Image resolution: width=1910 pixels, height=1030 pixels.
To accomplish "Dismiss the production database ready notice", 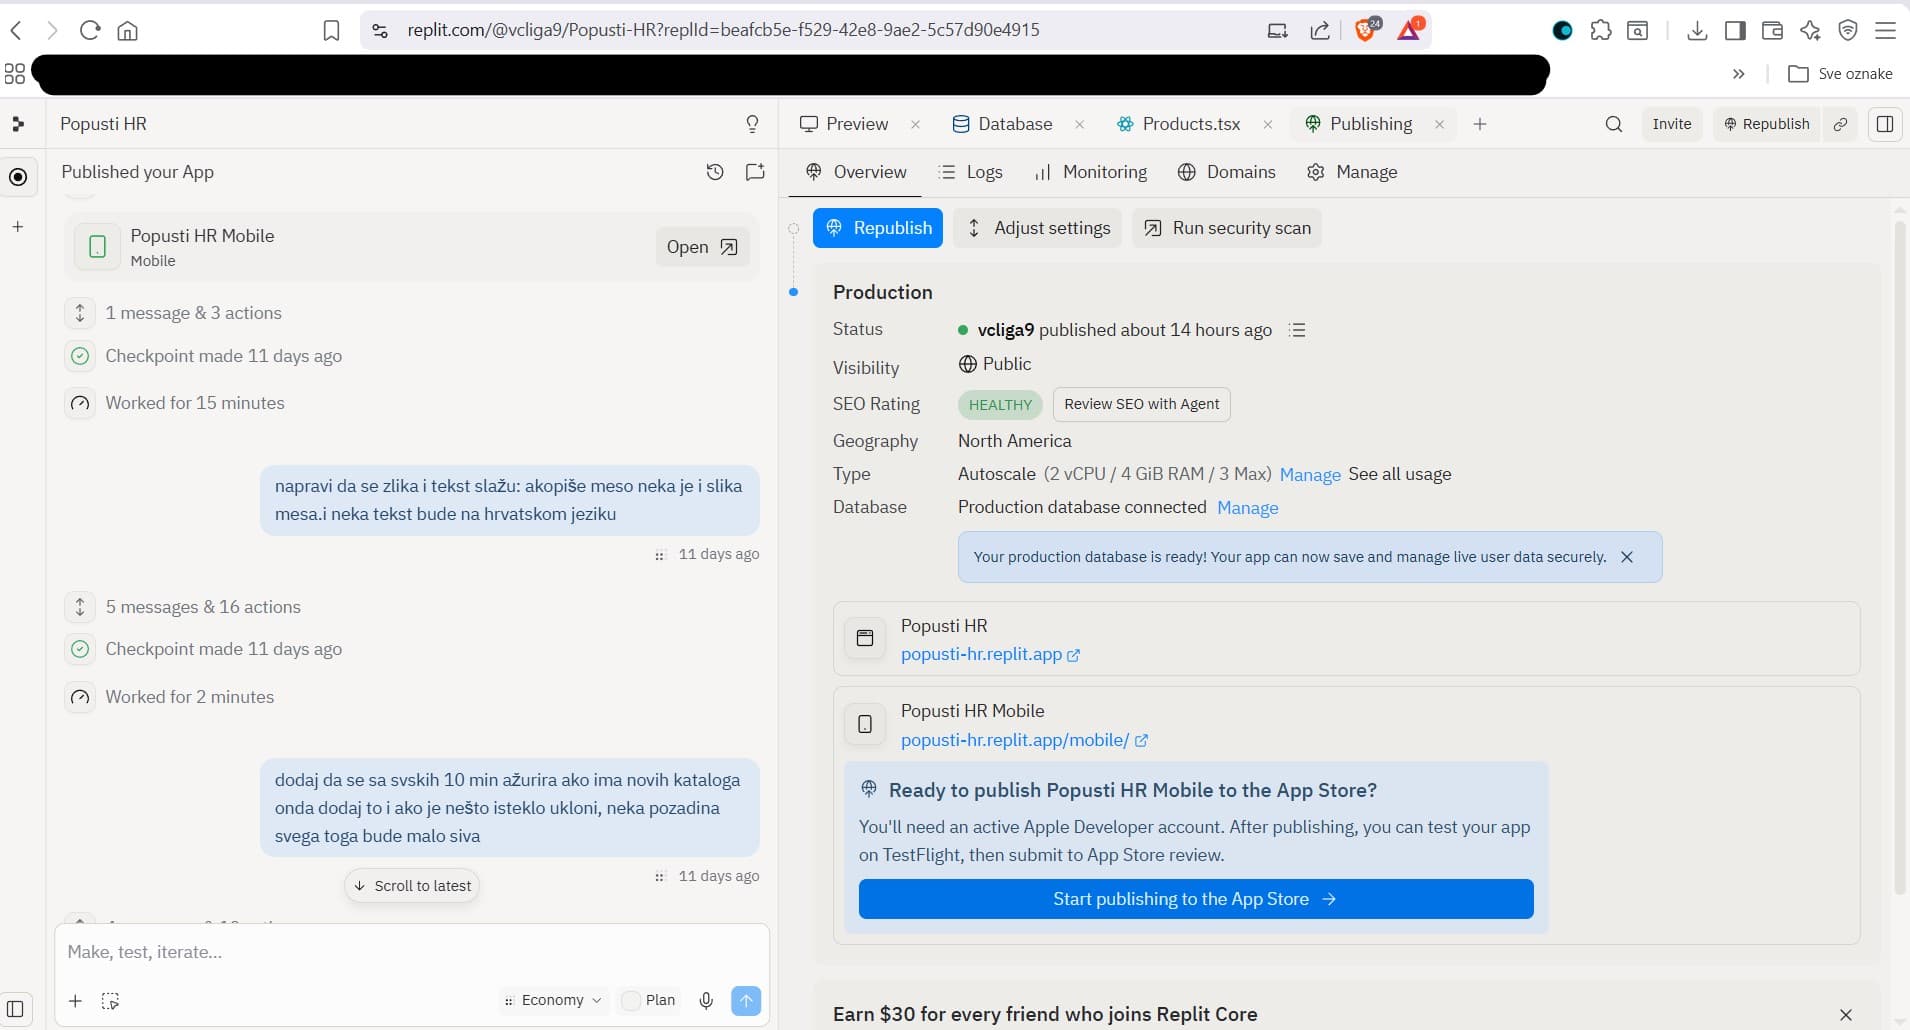I will click(x=1627, y=557).
